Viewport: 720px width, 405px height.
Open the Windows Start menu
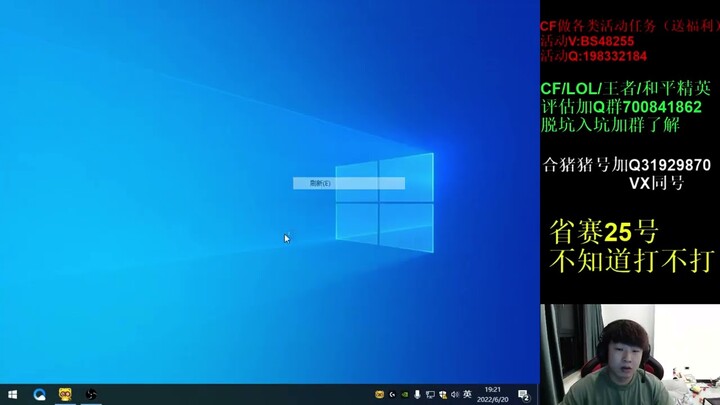click(12, 394)
